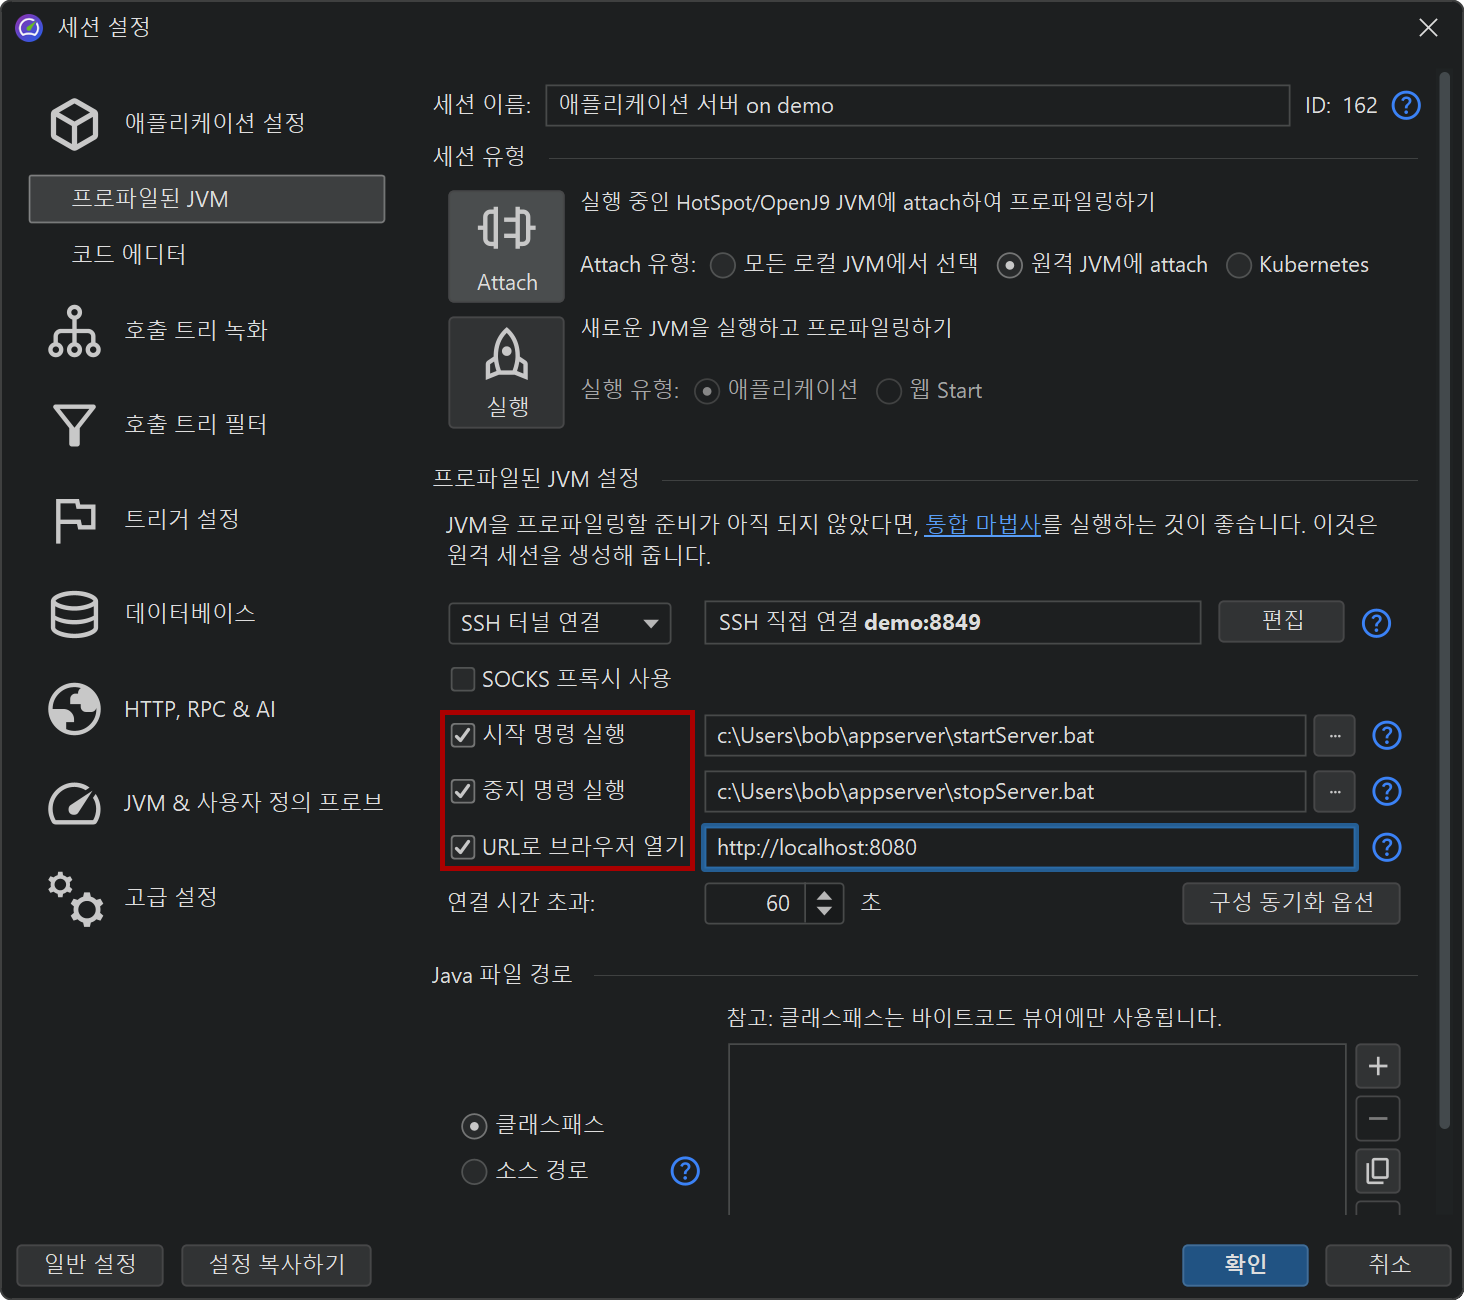Open 호출 트리 필터 via funnel icon
This screenshot has width=1464, height=1300.
(74, 425)
